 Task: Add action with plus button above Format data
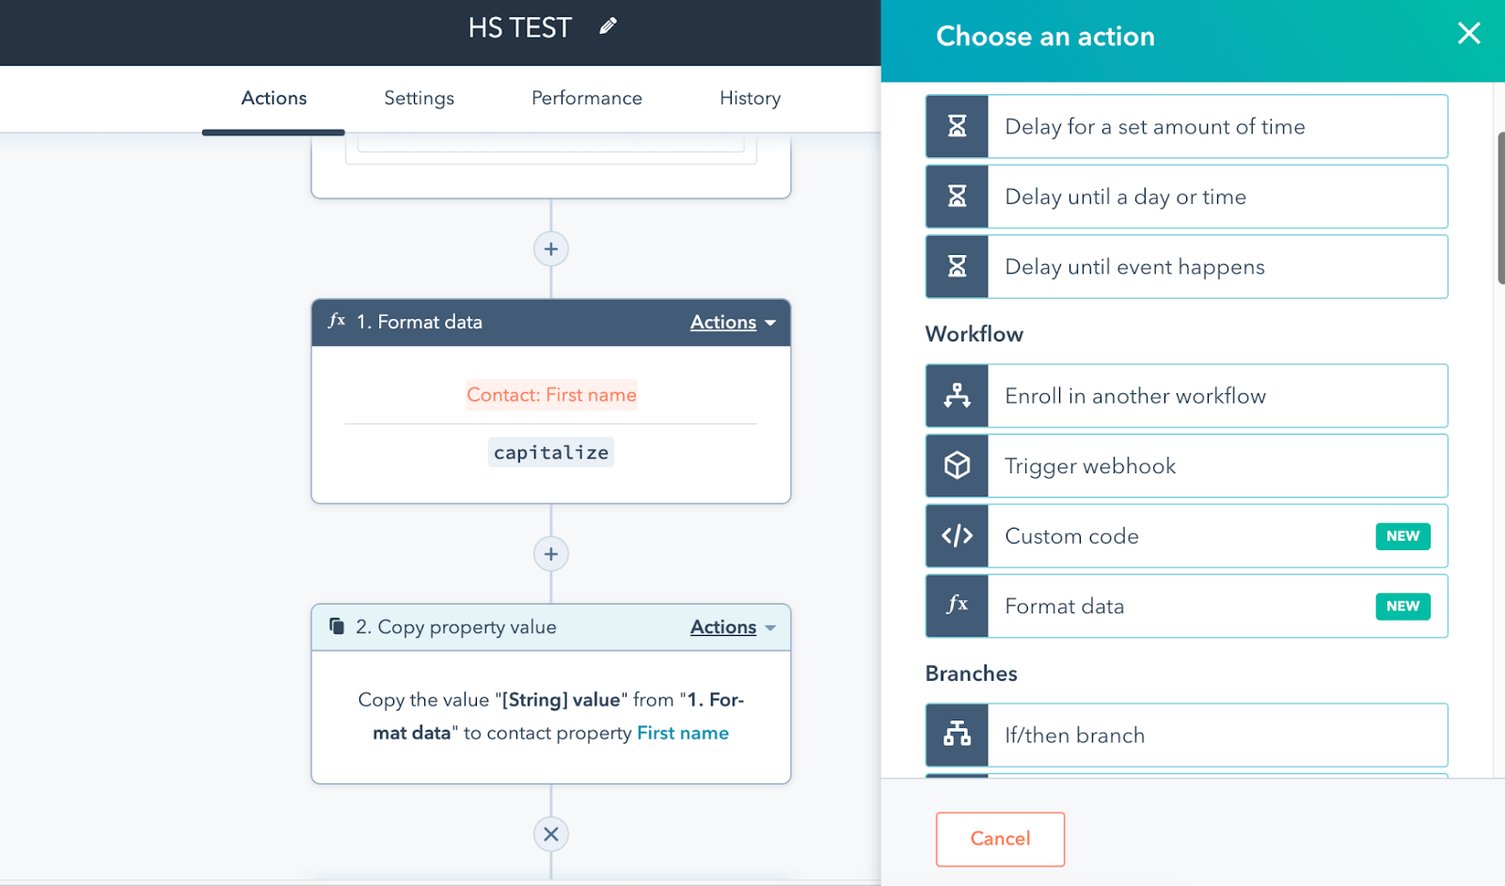click(551, 249)
